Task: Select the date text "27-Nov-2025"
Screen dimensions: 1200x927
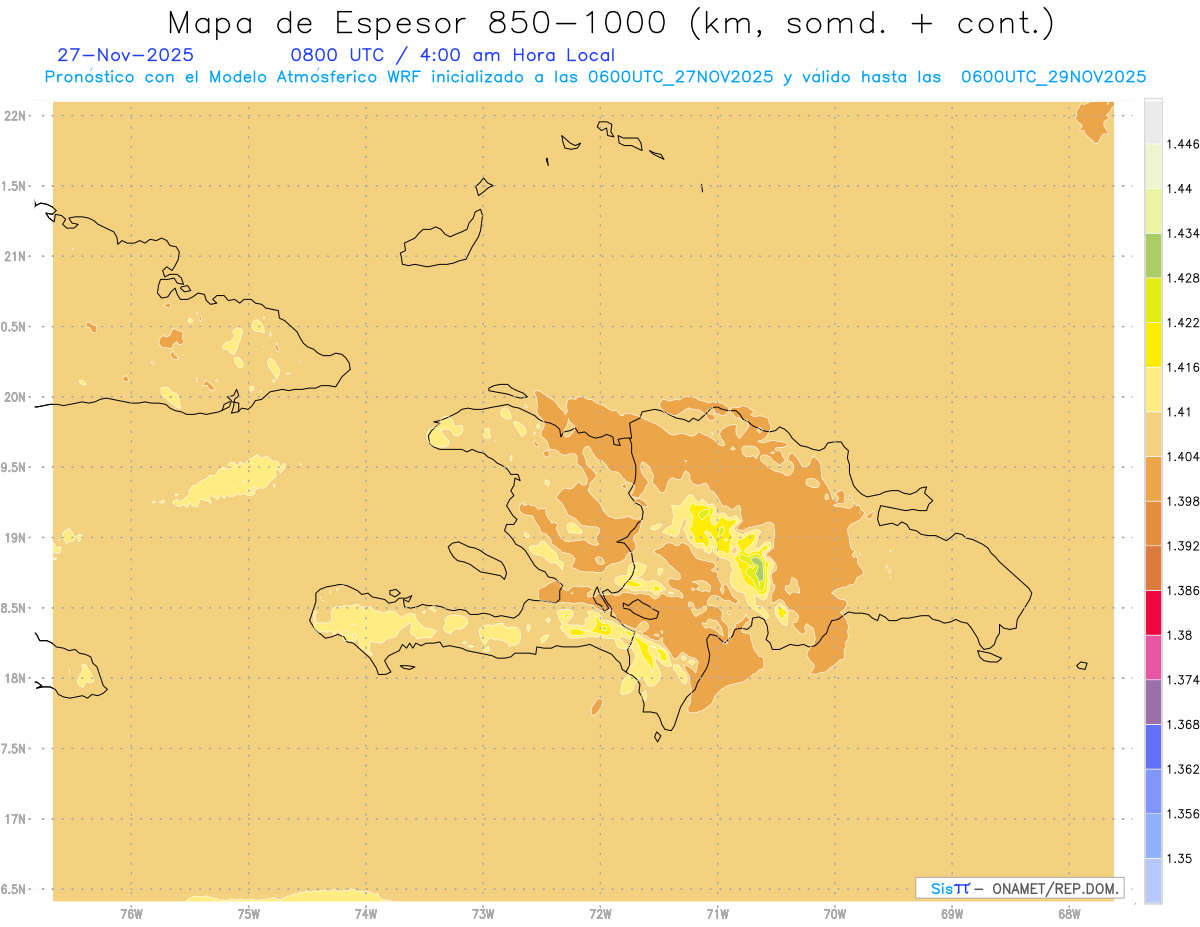Action: (126, 55)
